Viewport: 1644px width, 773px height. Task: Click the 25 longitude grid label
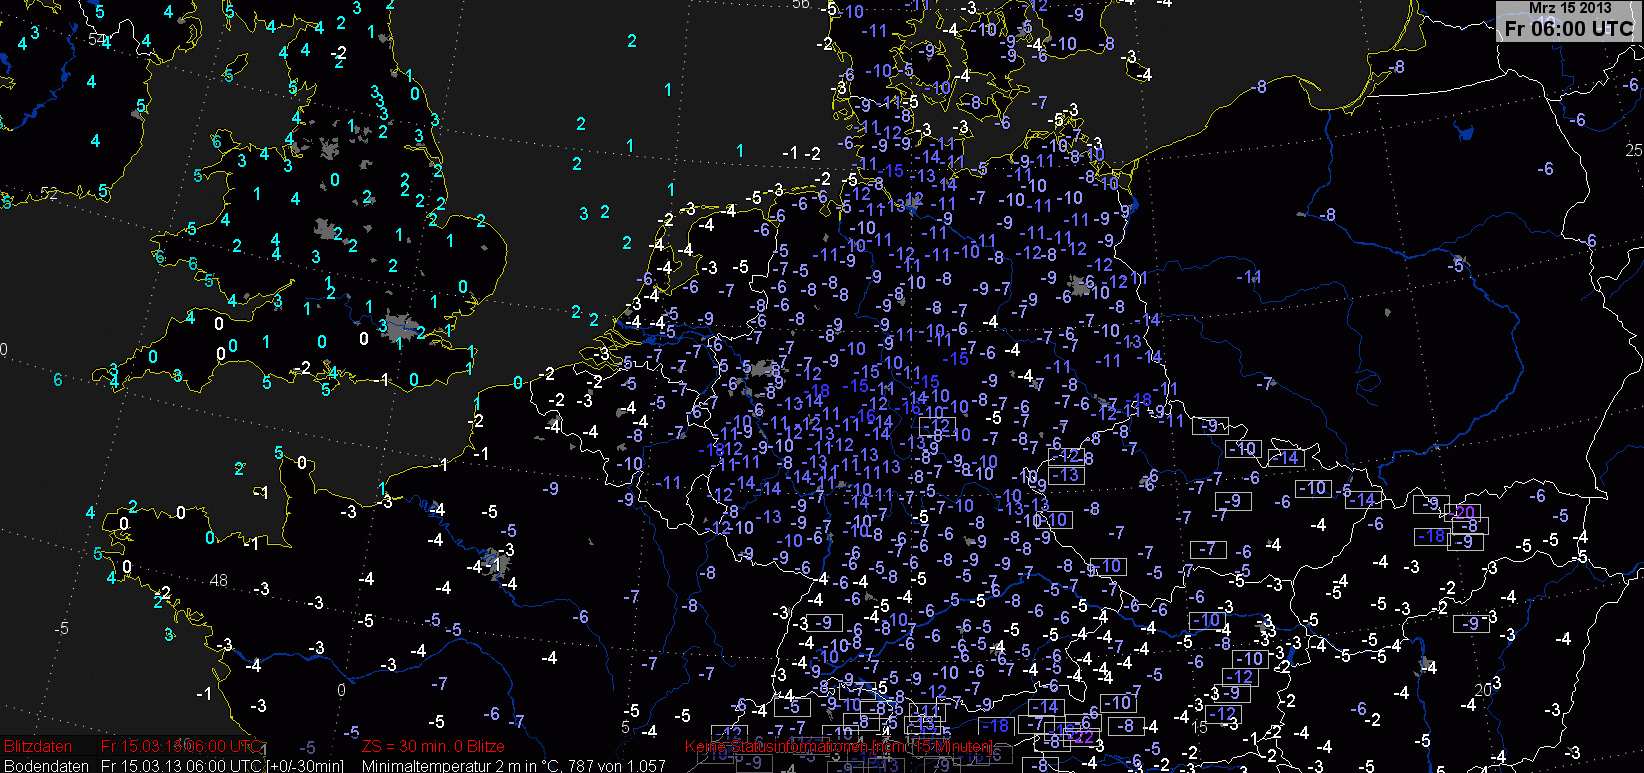coord(1633,150)
